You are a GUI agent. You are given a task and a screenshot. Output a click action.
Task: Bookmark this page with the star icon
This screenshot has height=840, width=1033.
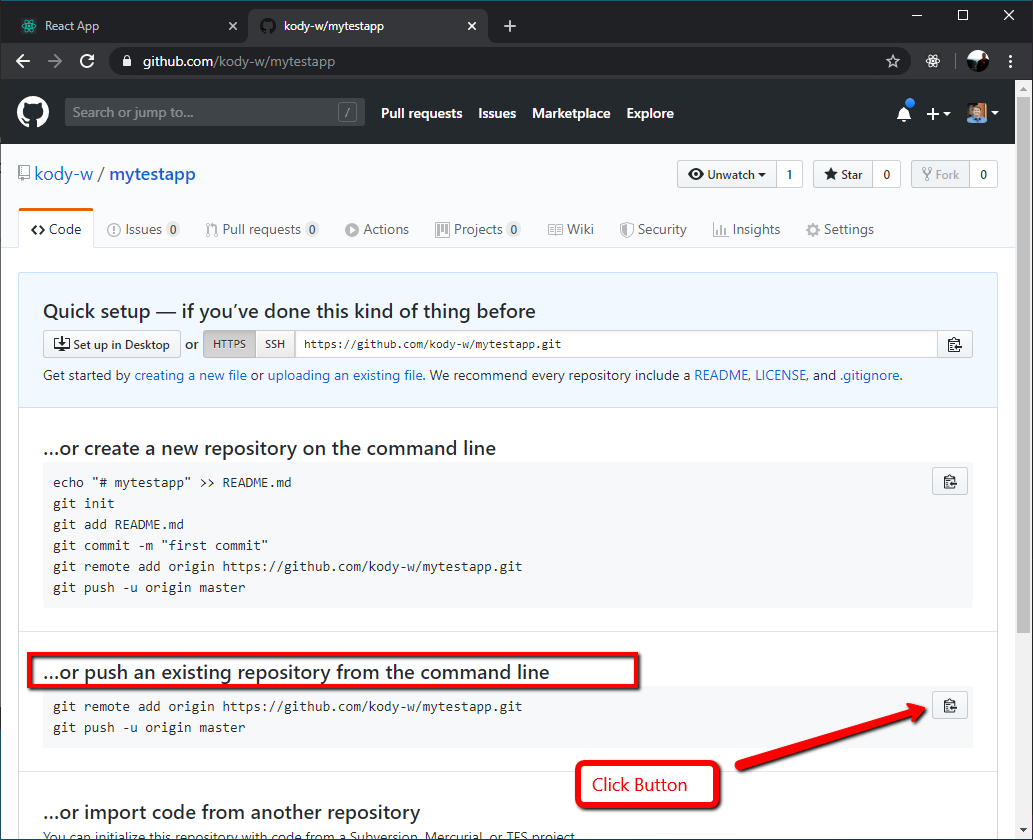[x=893, y=61]
